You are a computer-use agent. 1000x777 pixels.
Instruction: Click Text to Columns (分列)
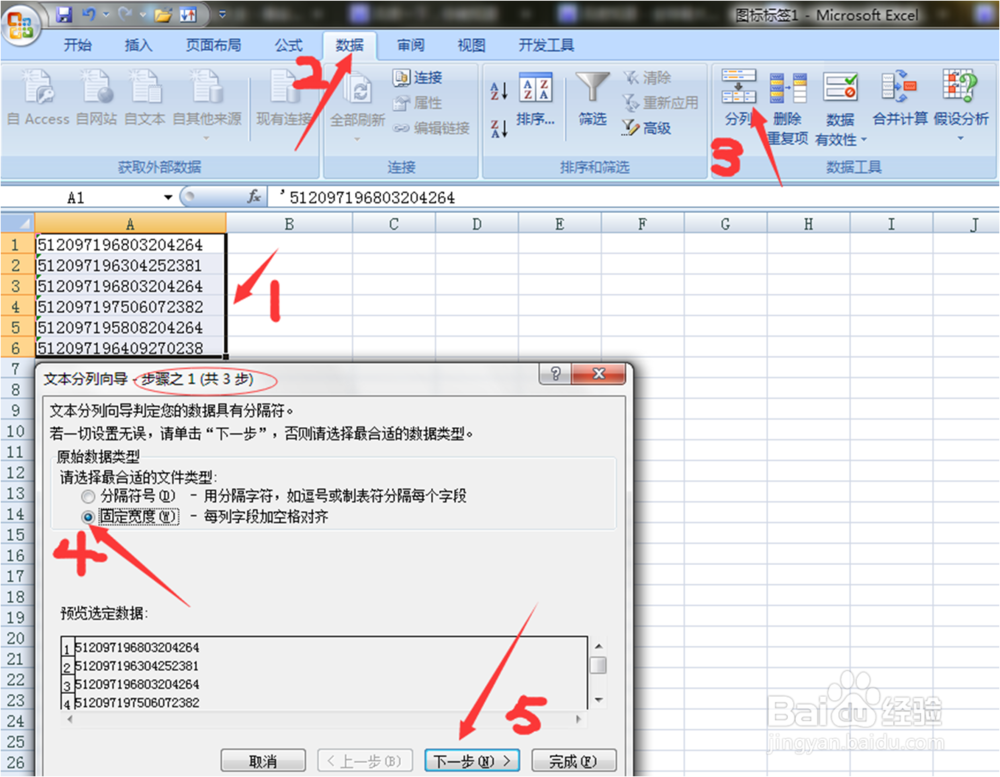[x=739, y=98]
